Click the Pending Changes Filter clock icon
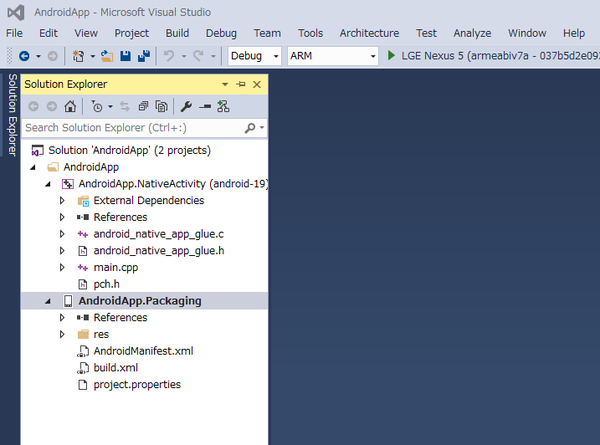600x445 pixels. pos(97,106)
